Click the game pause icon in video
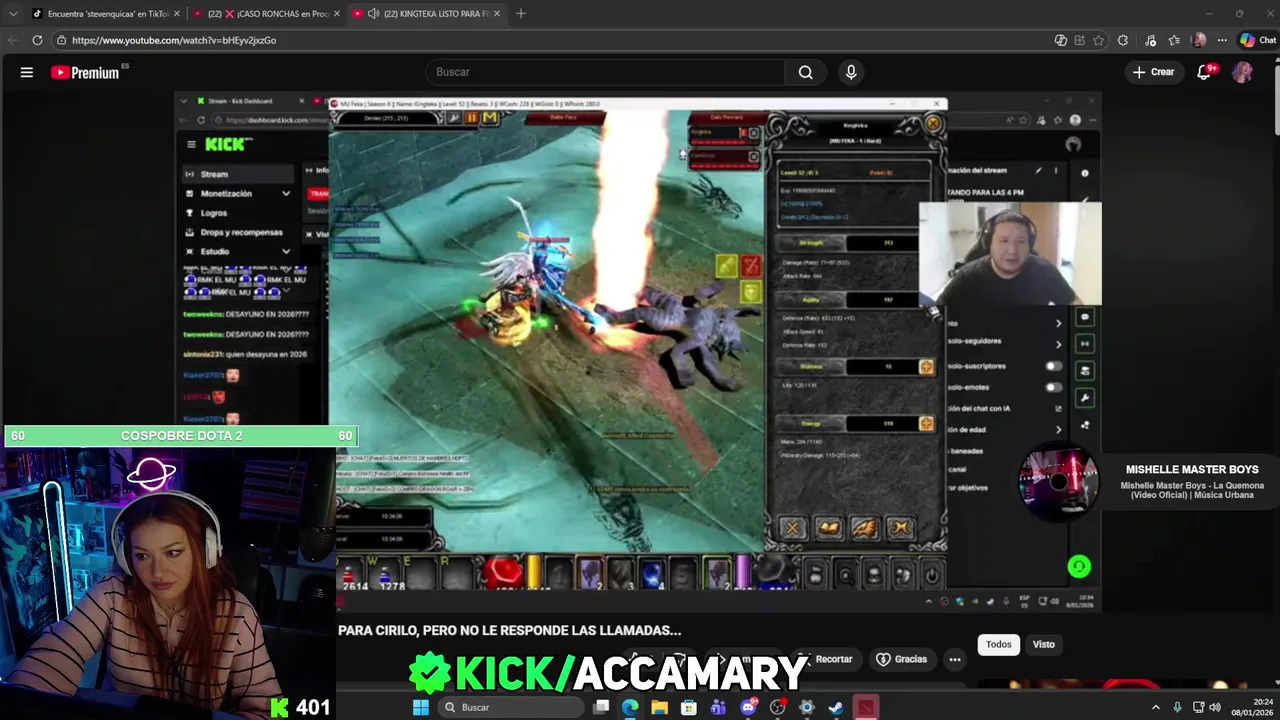 (471, 118)
